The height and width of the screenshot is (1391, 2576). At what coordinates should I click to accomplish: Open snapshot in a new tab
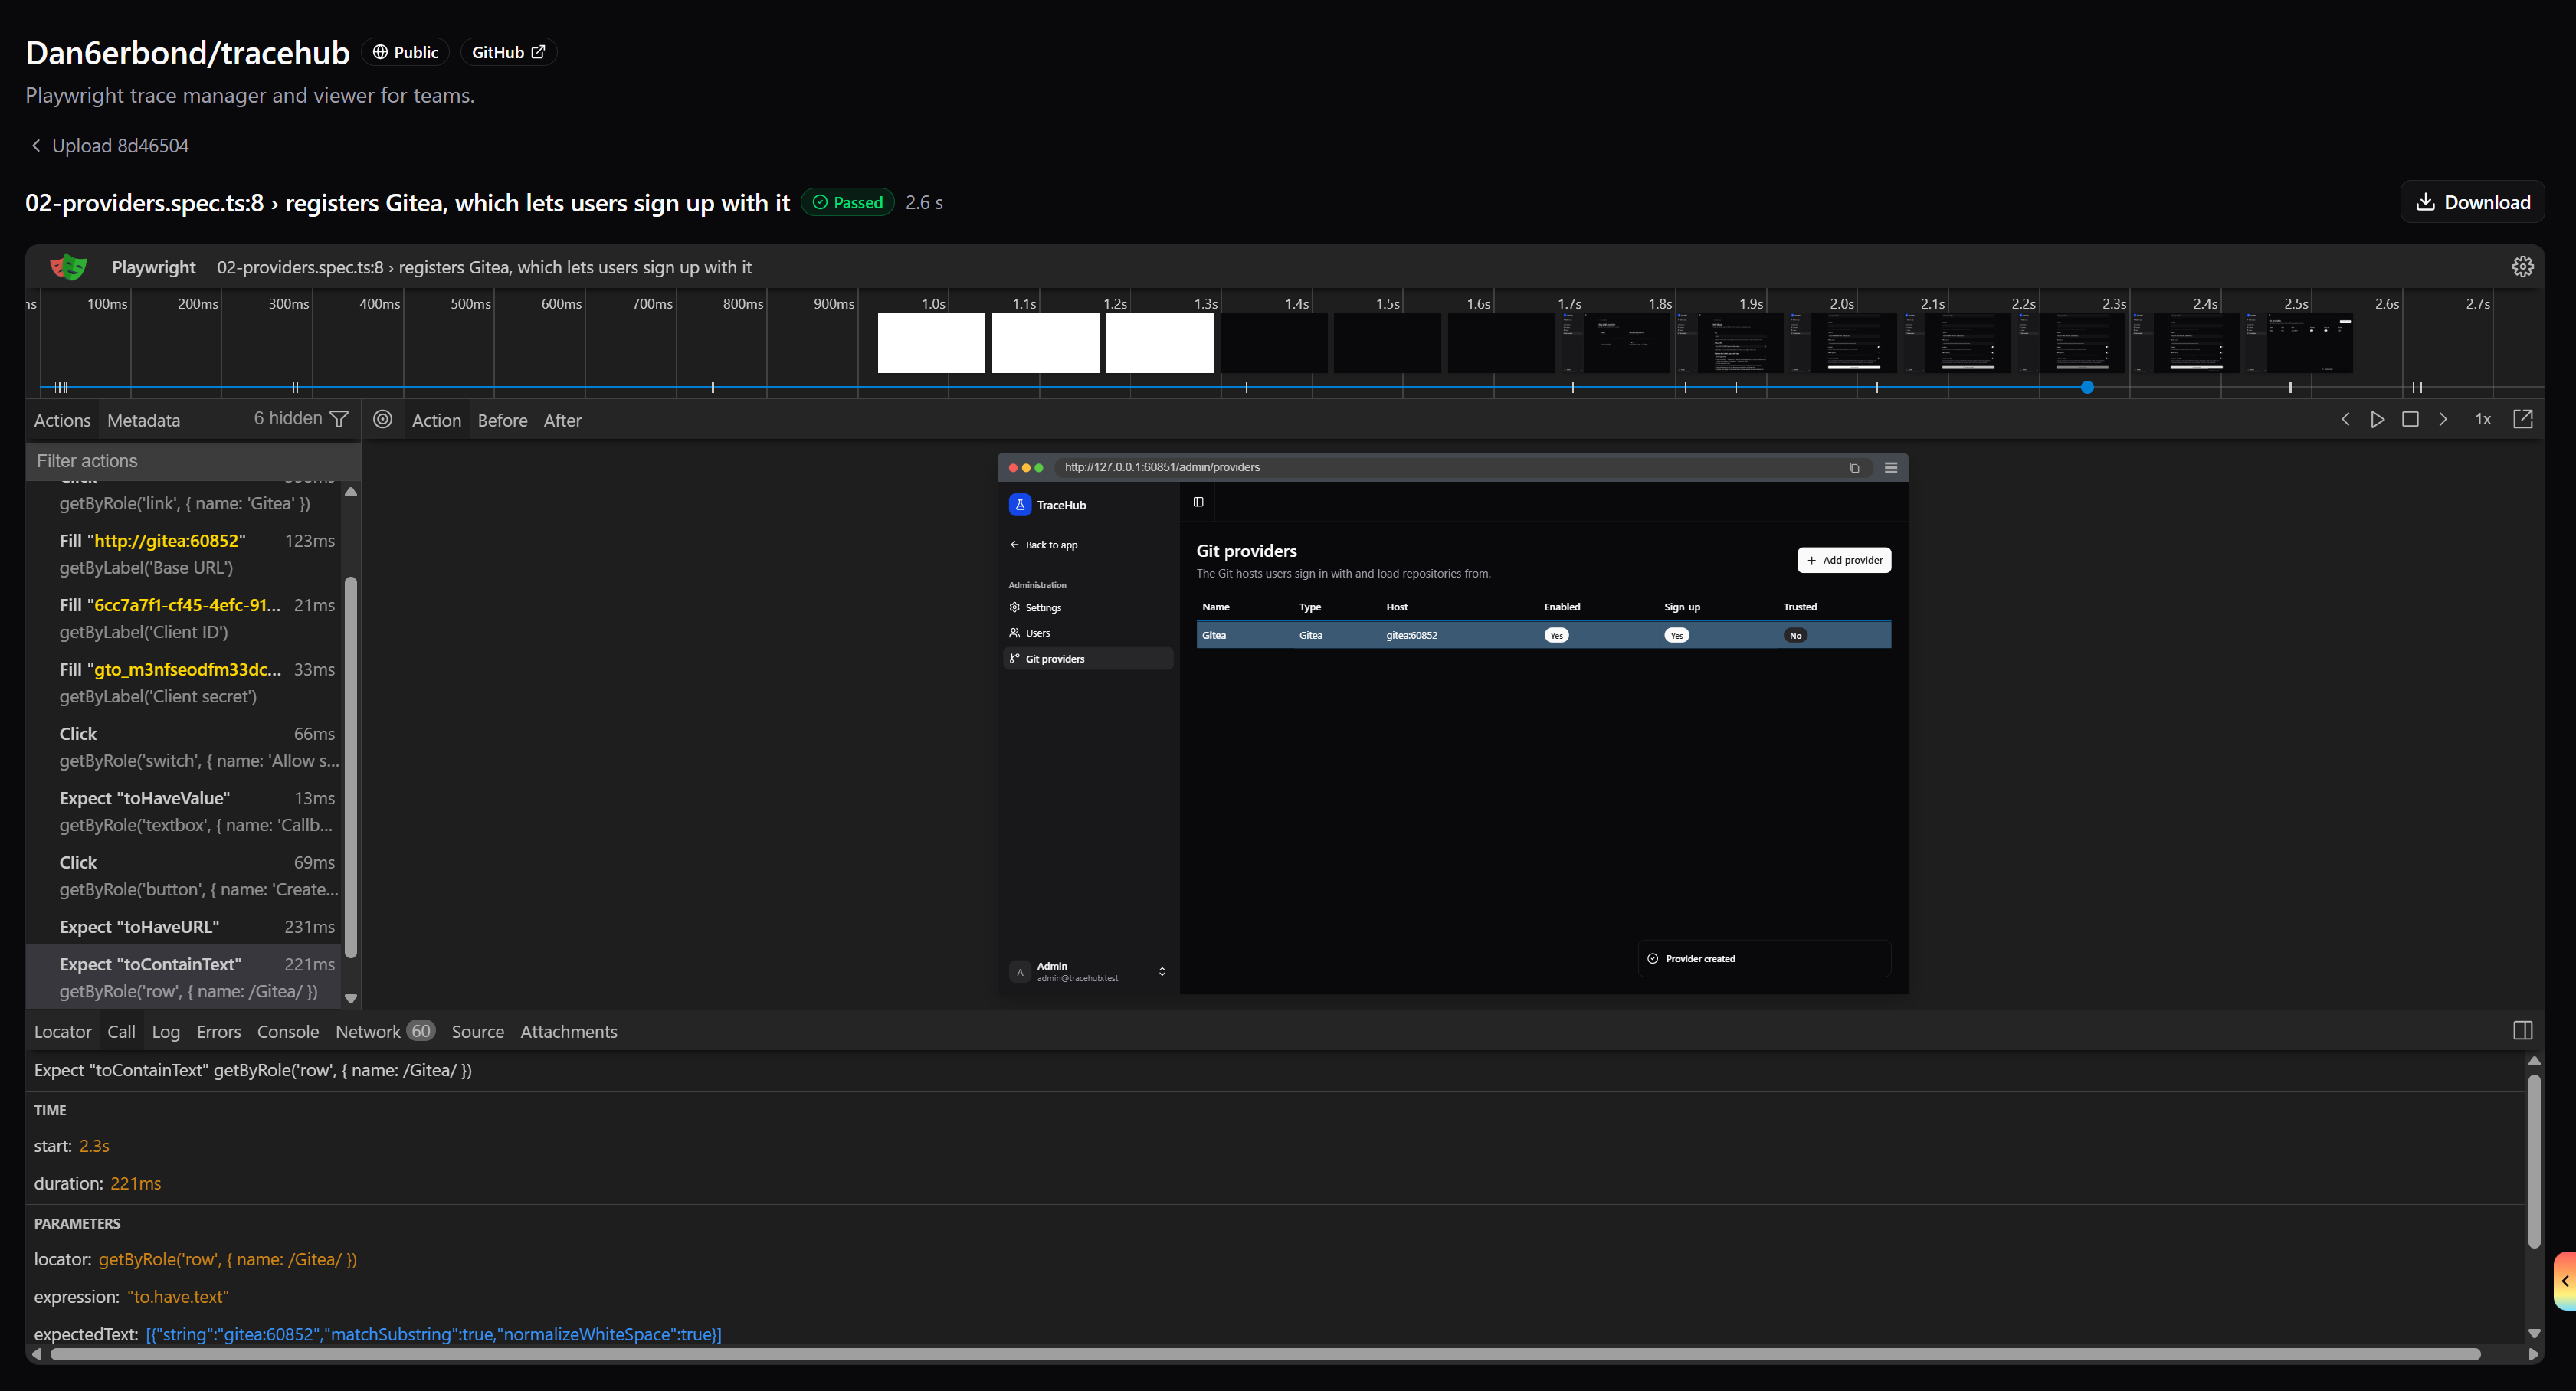point(2522,419)
